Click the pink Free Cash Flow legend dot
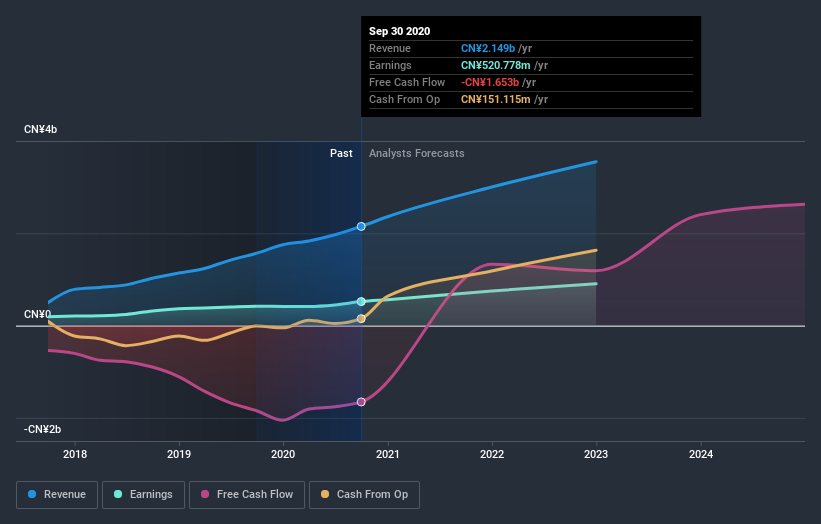The width and height of the screenshot is (821, 524). pyautogui.click(x=205, y=494)
